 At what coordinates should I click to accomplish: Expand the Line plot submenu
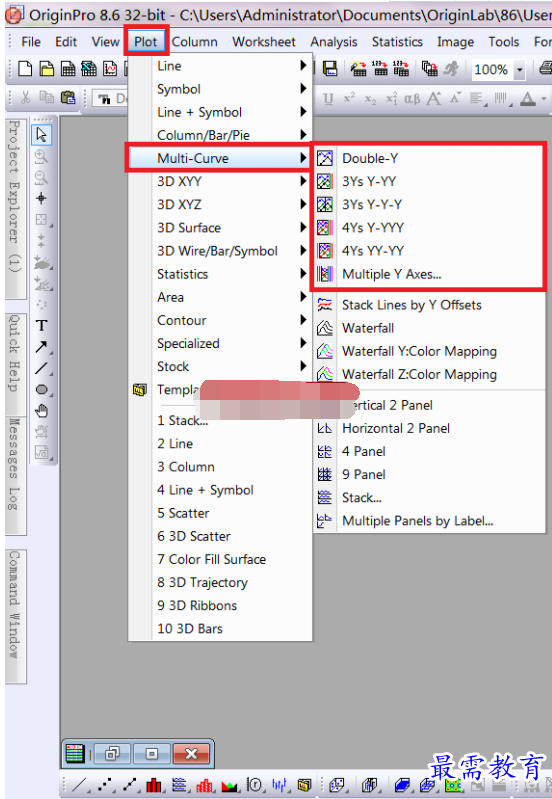click(220, 66)
